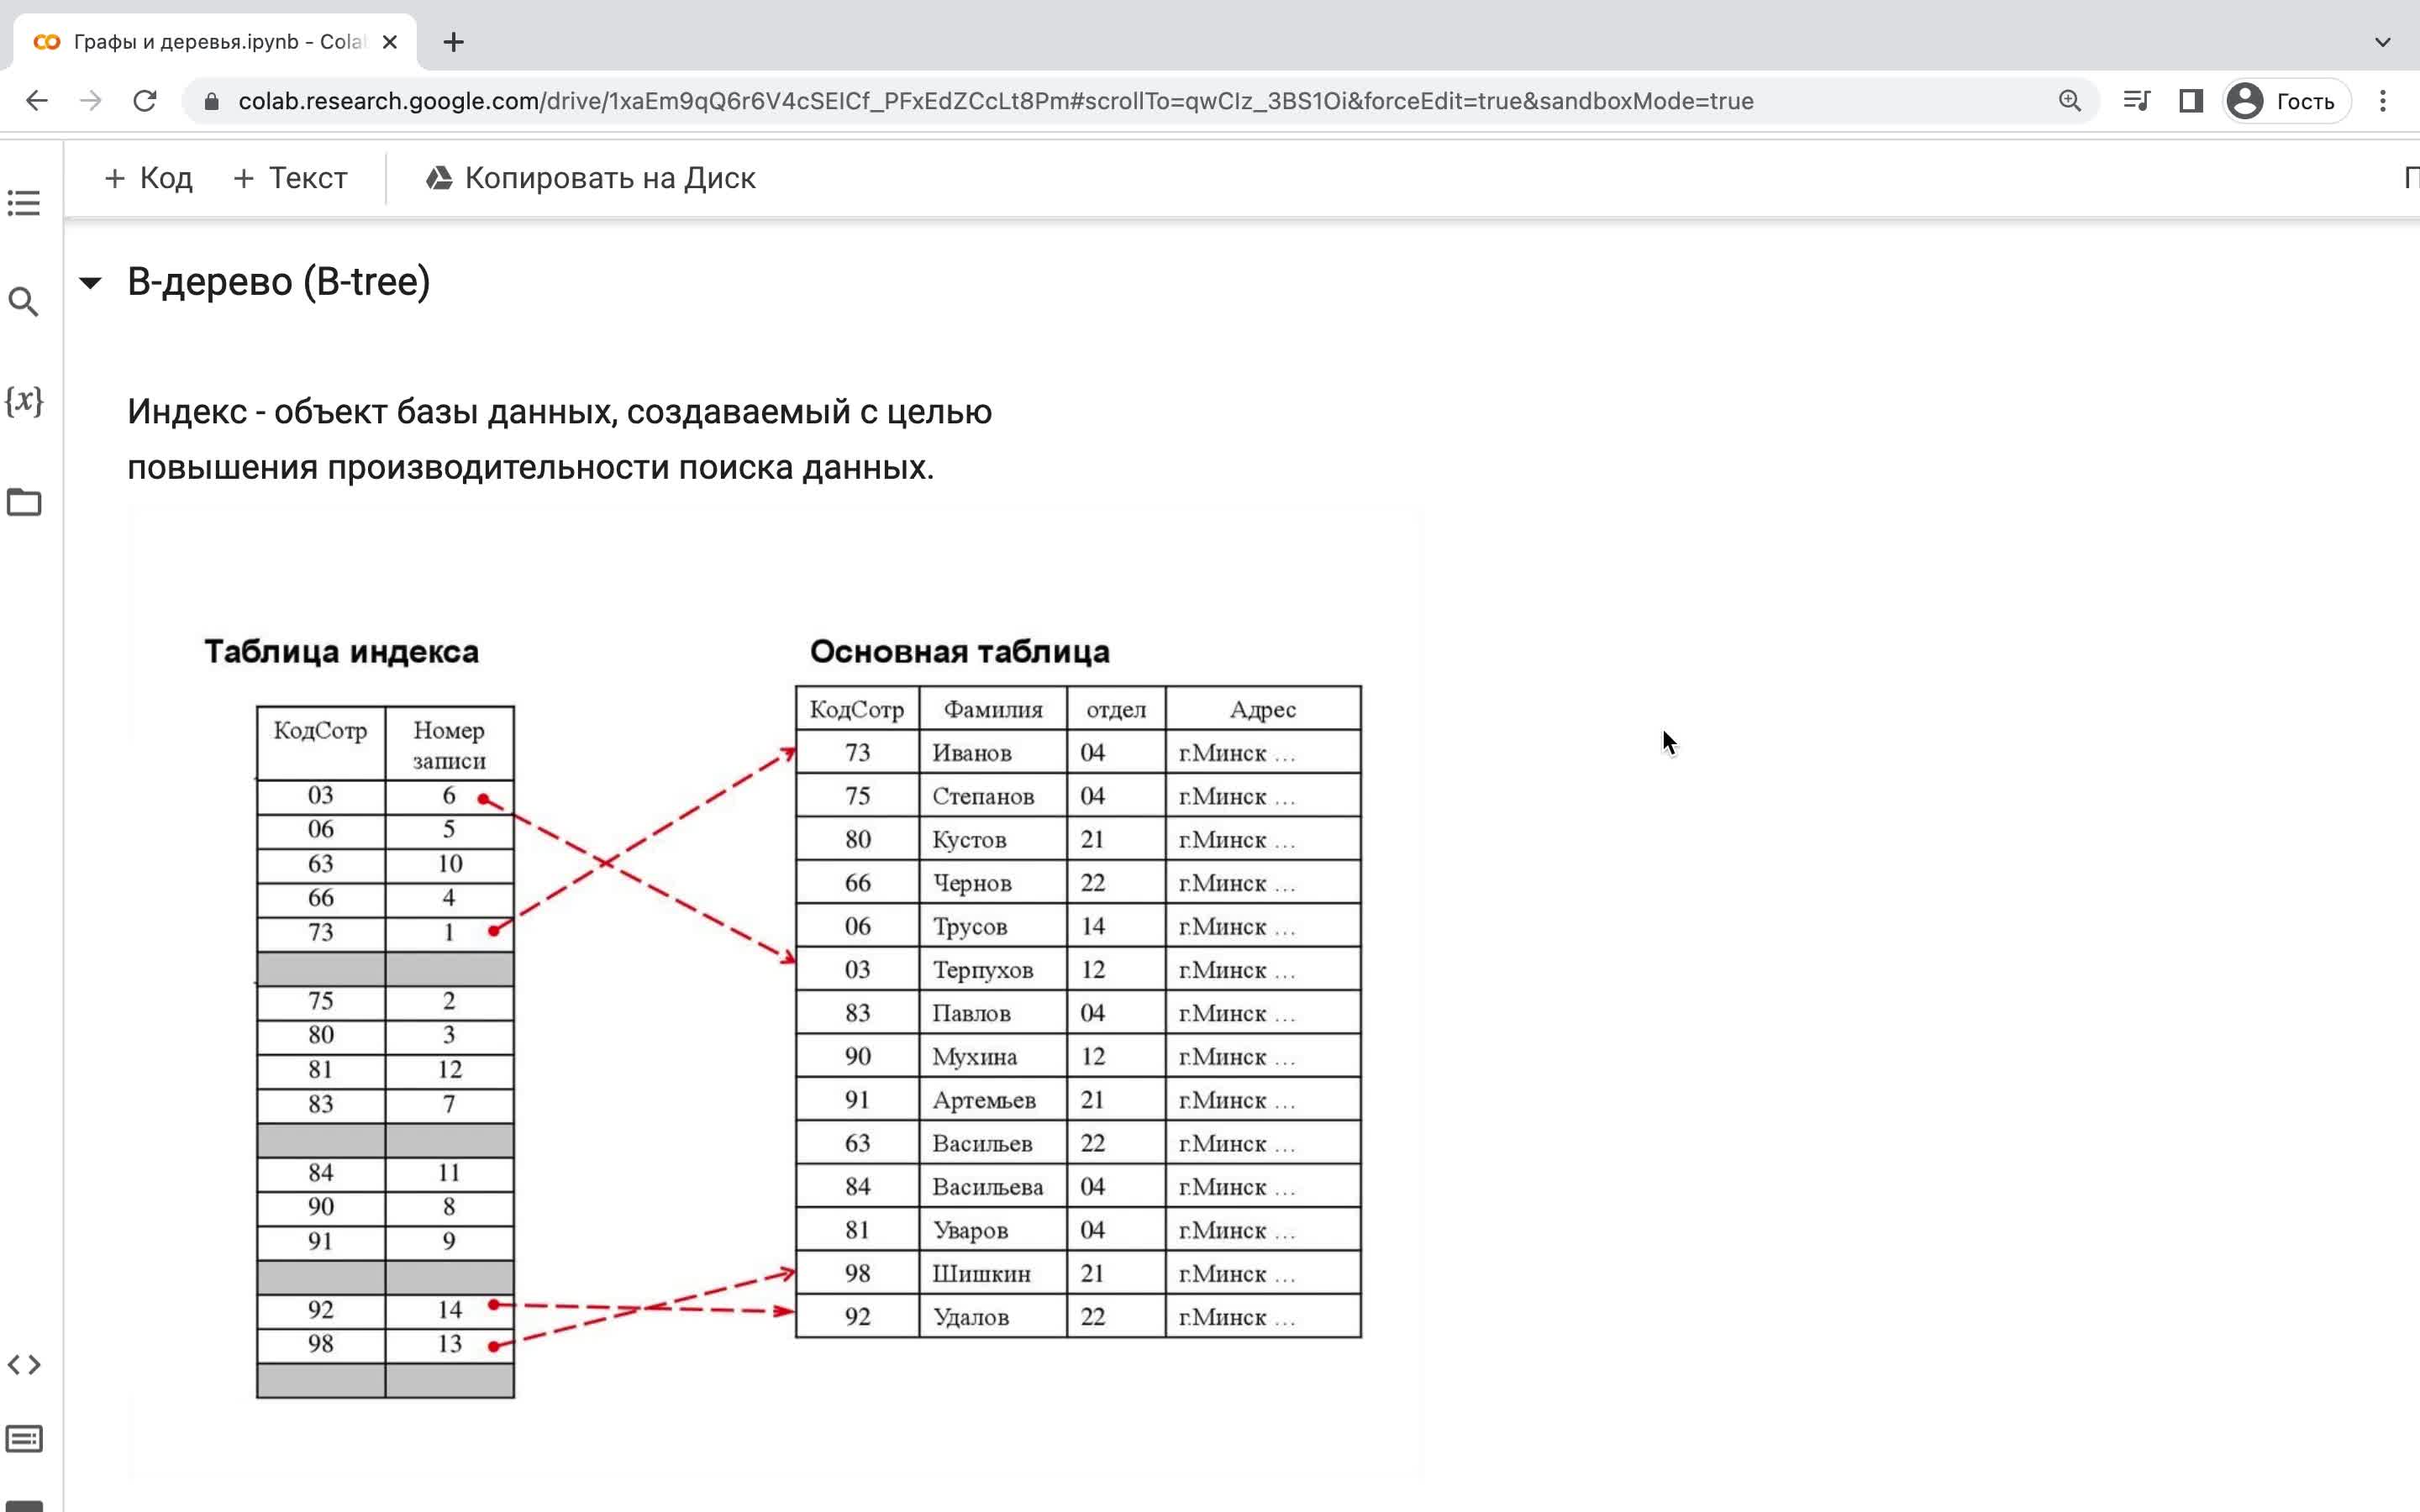Click the Чернов table cell
Viewport: 2420px width, 1512px height.
tap(993, 883)
